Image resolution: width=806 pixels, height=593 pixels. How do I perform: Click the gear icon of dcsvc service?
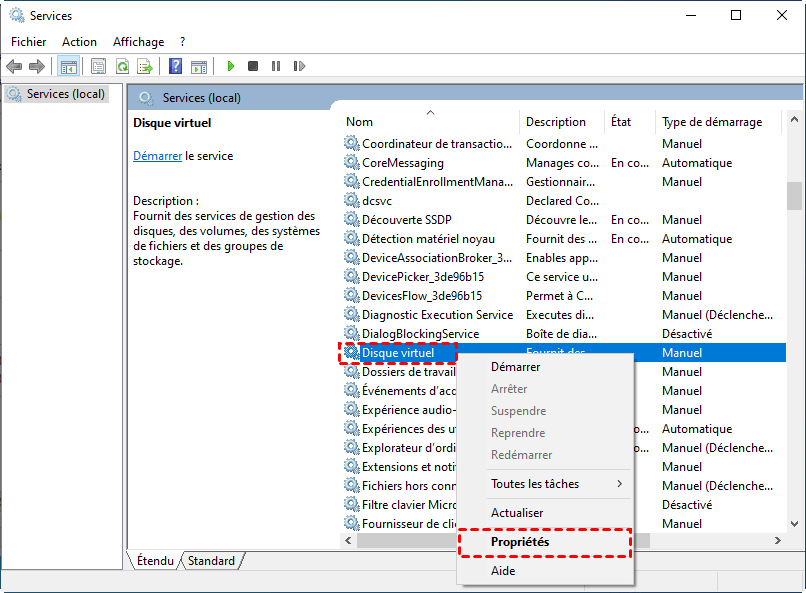[352, 201]
